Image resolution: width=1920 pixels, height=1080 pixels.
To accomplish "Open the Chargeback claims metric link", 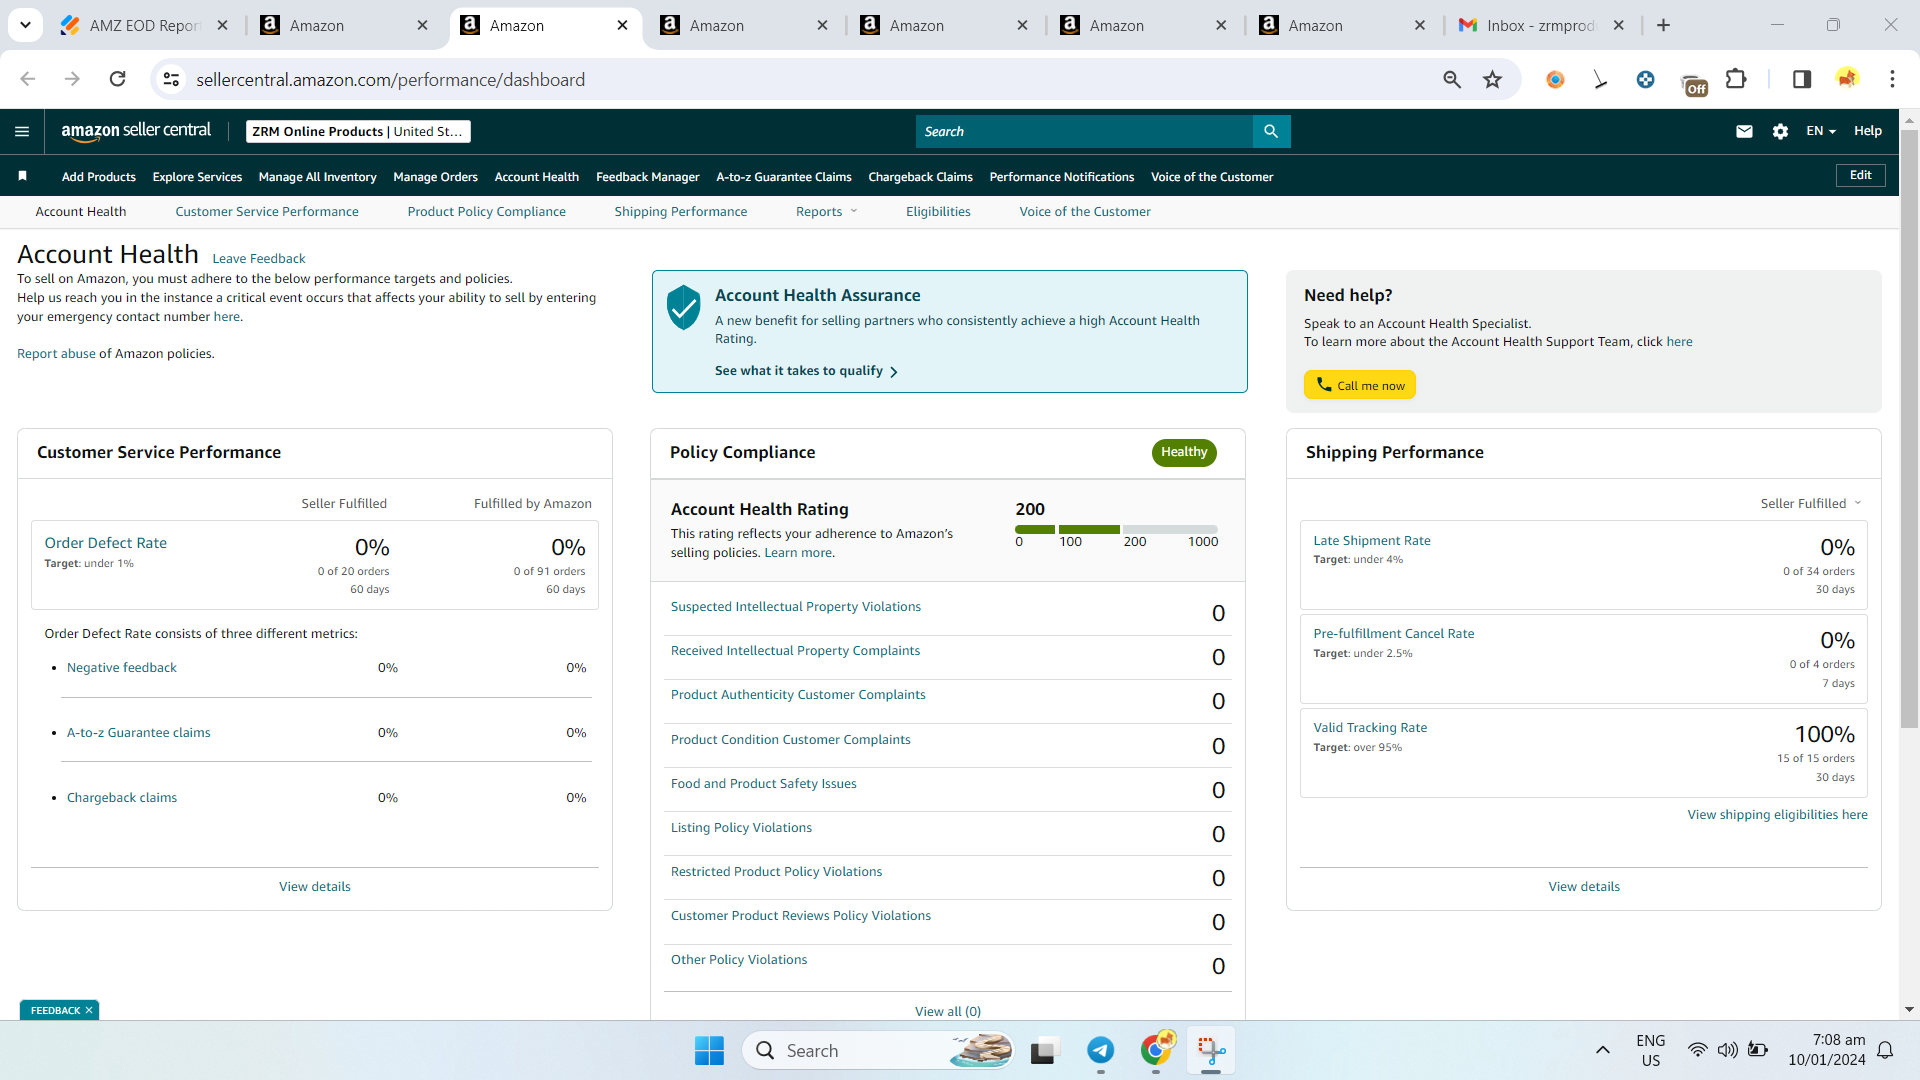I will [x=121, y=797].
